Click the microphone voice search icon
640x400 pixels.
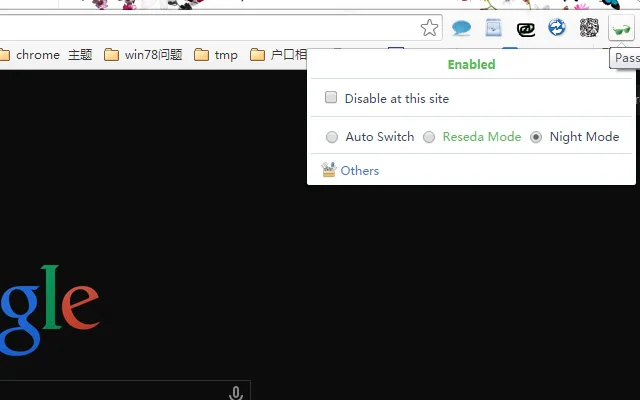236,393
